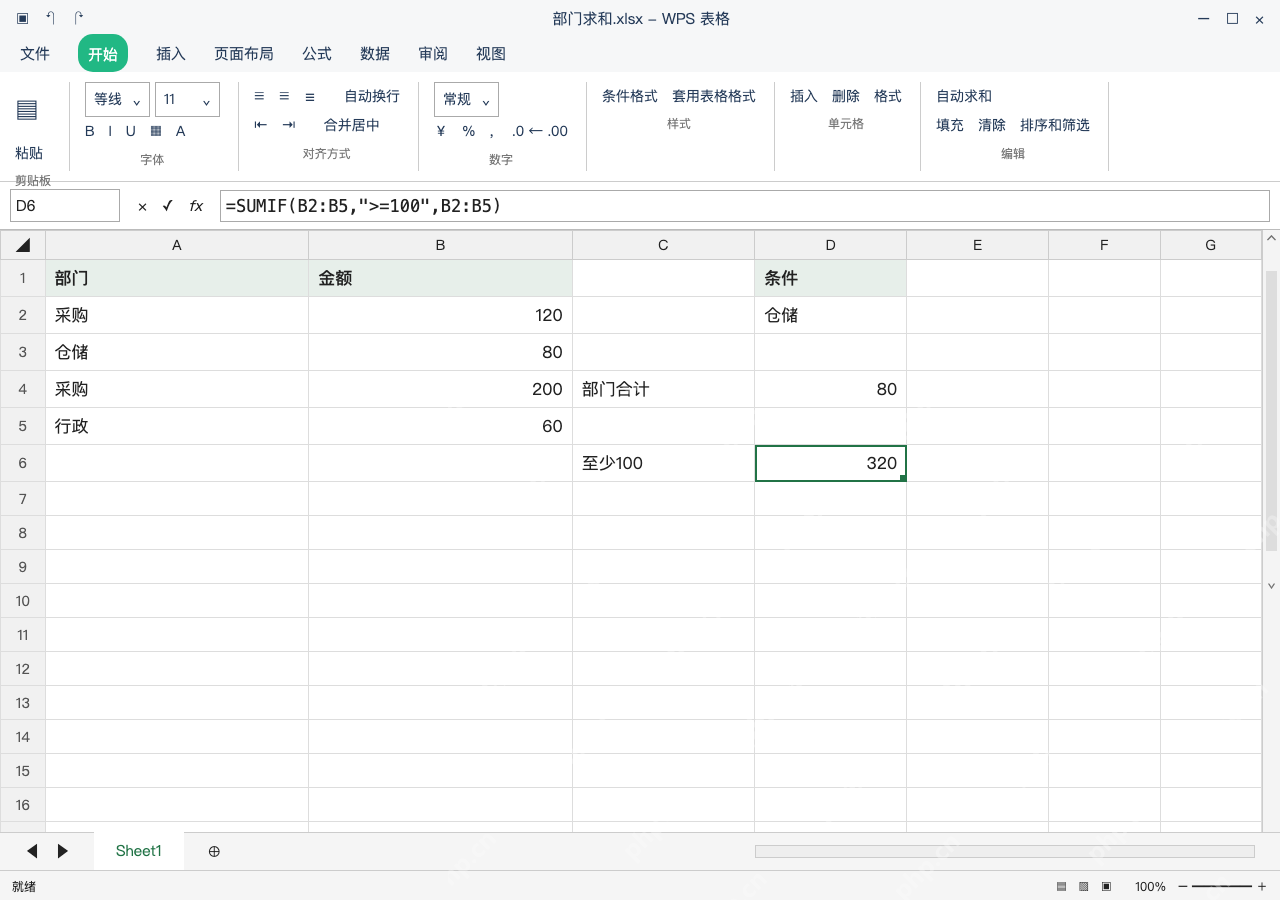This screenshot has height=900, width=1280.
Task: Redo the last undone action
Action: [x=79, y=18]
